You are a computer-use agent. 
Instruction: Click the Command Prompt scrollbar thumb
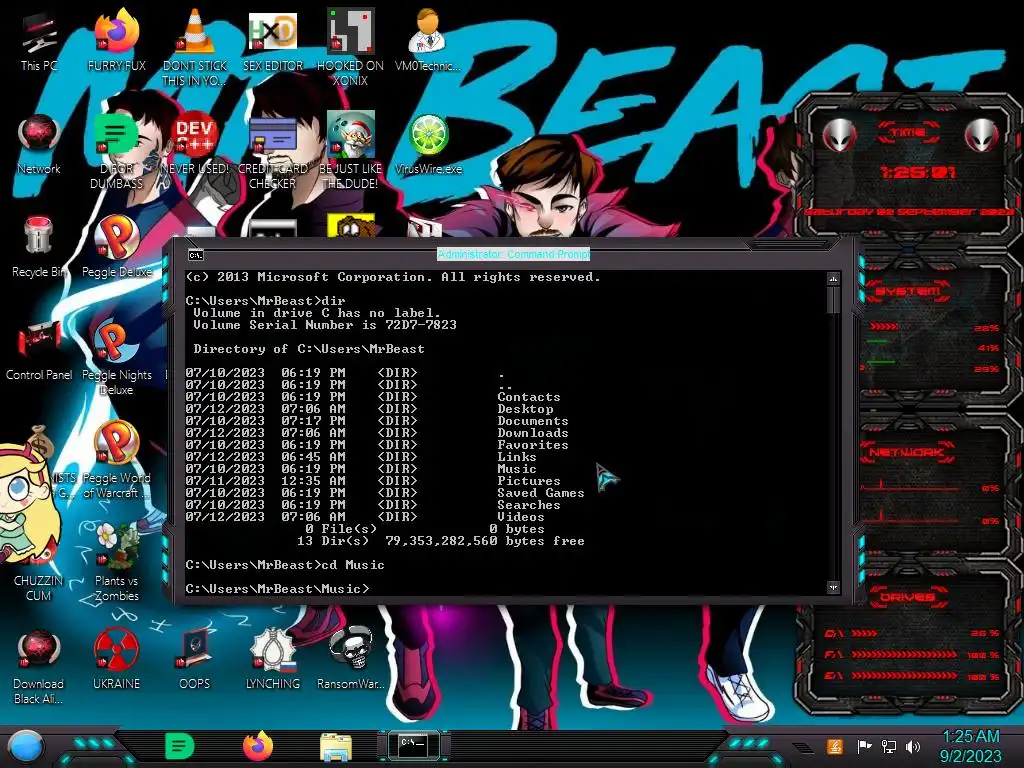point(833,300)
